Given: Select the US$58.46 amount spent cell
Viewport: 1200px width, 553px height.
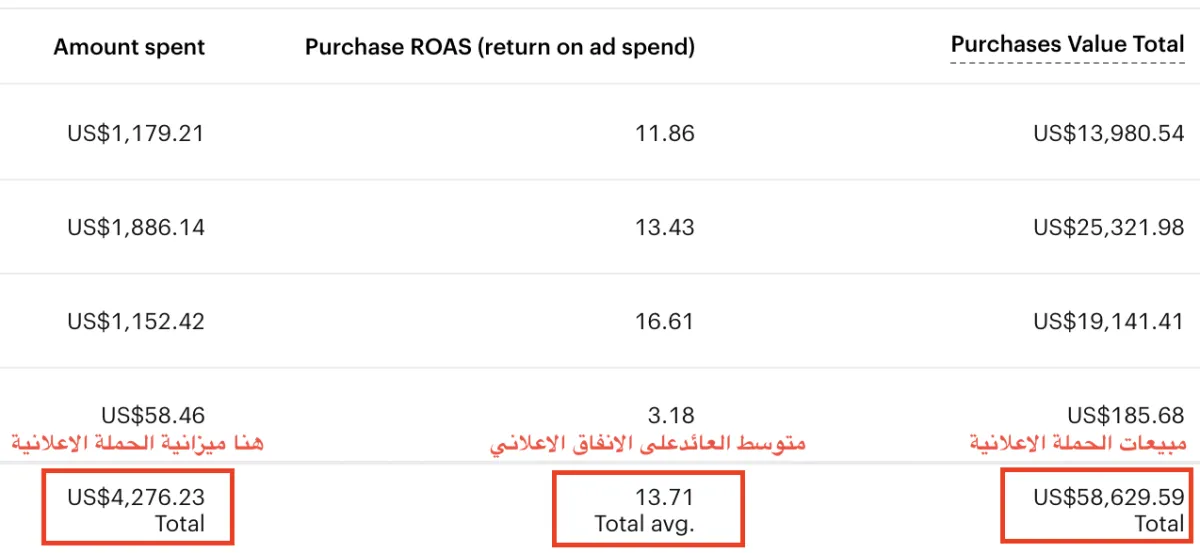Looking at the screenshot, I should click(153, 415).
